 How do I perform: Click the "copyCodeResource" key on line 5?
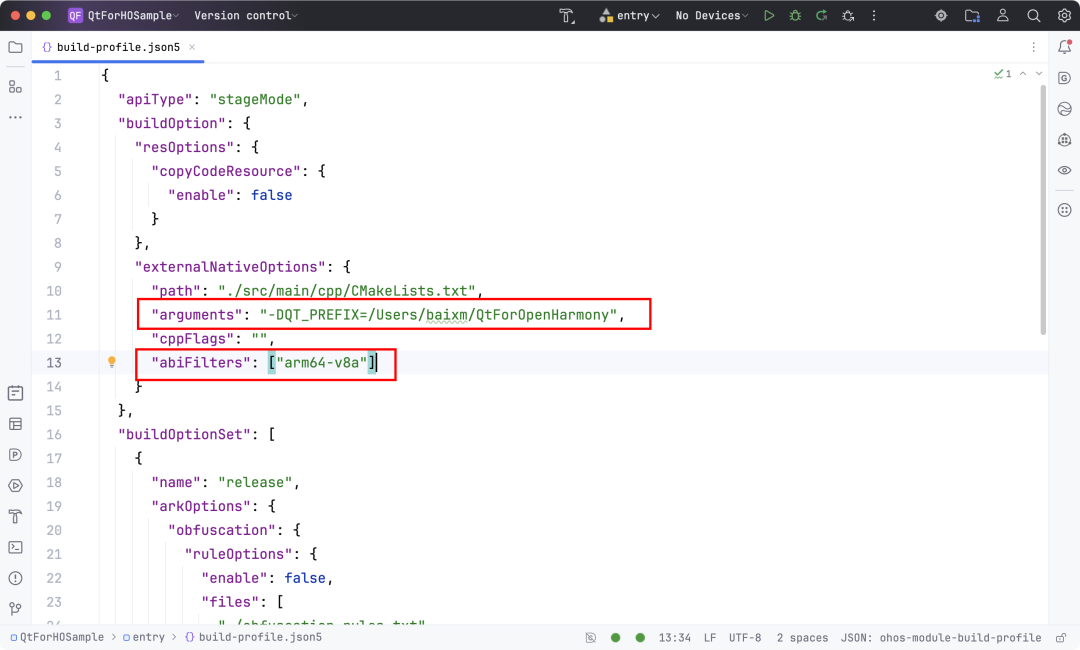226,171
